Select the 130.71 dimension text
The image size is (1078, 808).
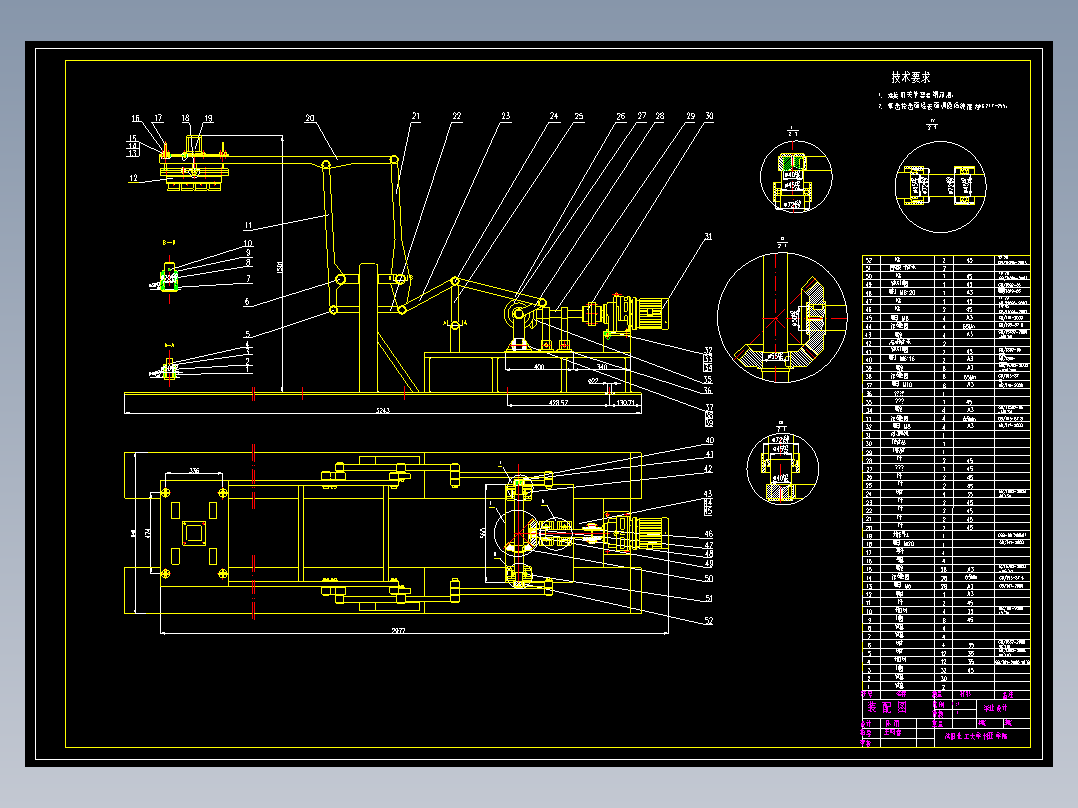626,403
